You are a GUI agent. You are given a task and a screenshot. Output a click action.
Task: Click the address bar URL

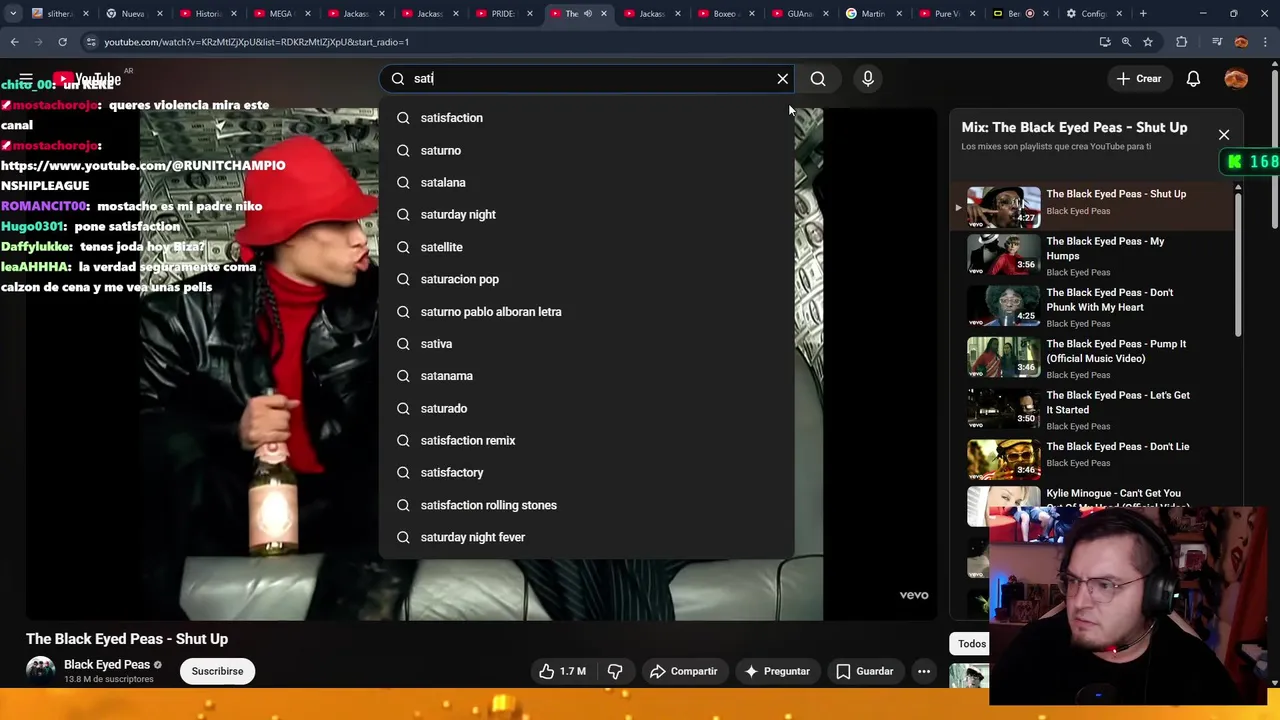pos(257,42)
